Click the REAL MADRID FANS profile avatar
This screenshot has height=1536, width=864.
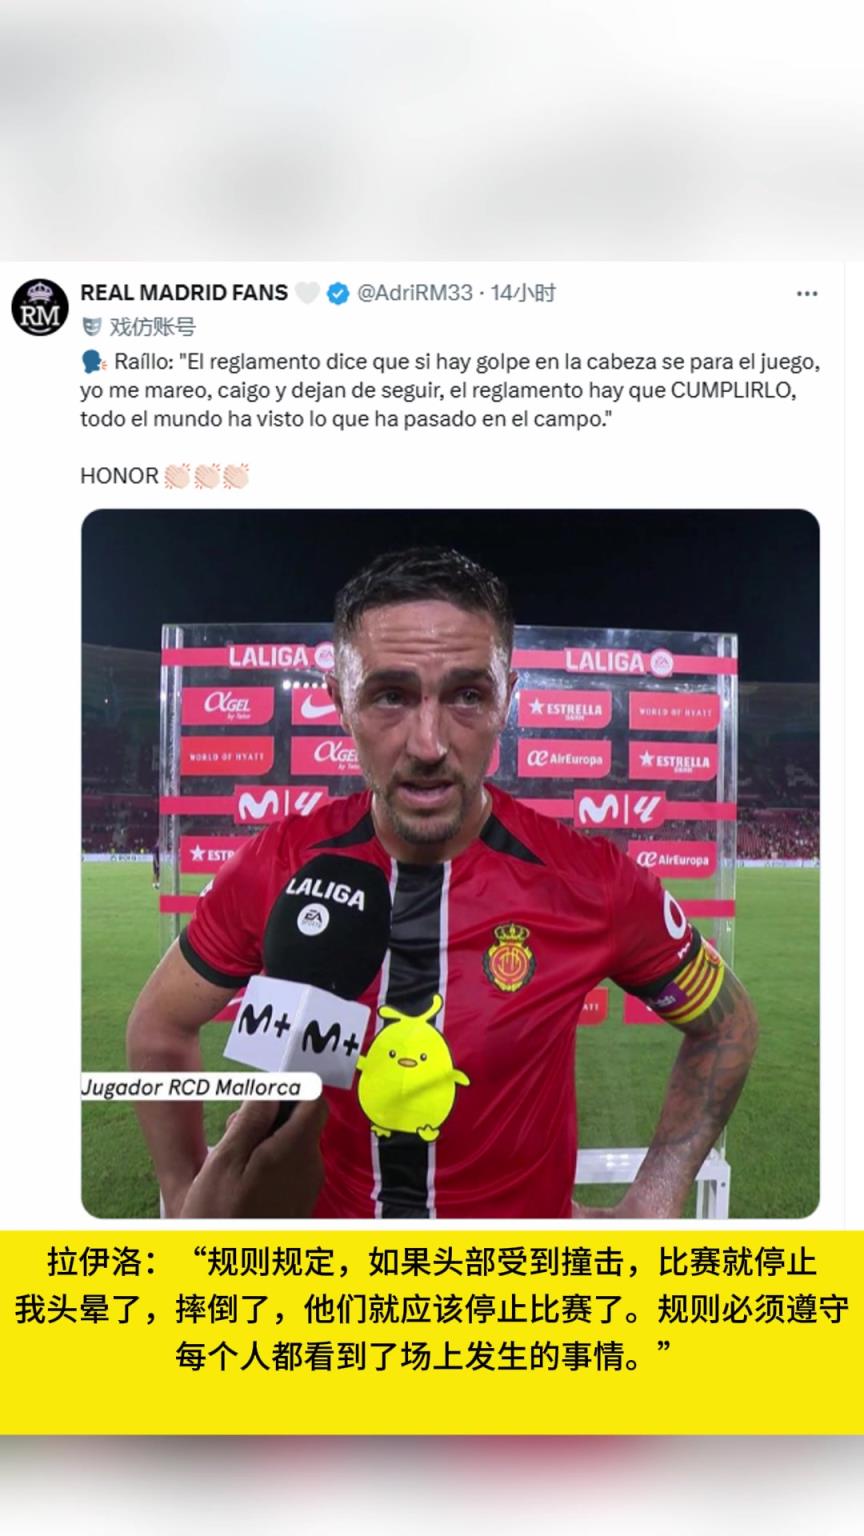coord(40,307)
